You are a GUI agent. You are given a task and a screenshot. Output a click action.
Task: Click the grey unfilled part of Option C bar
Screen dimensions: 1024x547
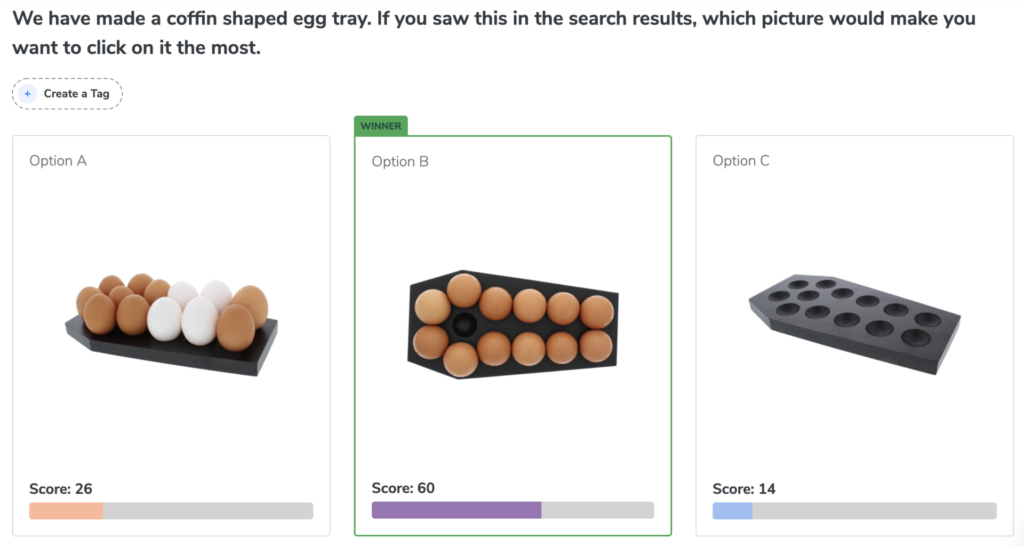tap(874, 511)
